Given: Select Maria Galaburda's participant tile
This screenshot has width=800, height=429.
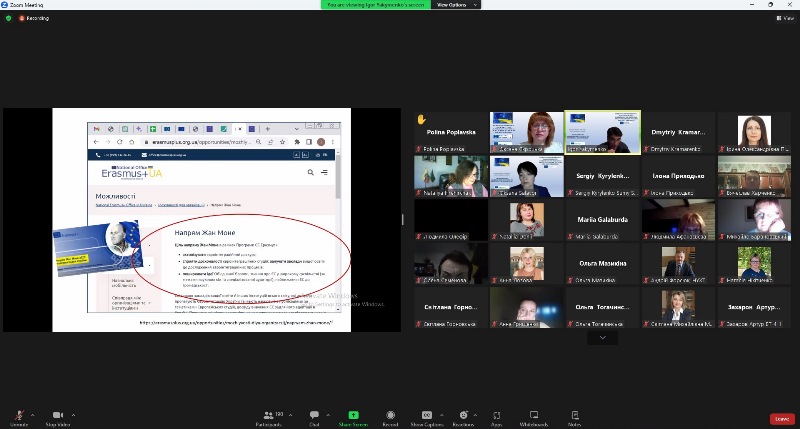Looking at the screenshot, I should [x=602, y=220].
